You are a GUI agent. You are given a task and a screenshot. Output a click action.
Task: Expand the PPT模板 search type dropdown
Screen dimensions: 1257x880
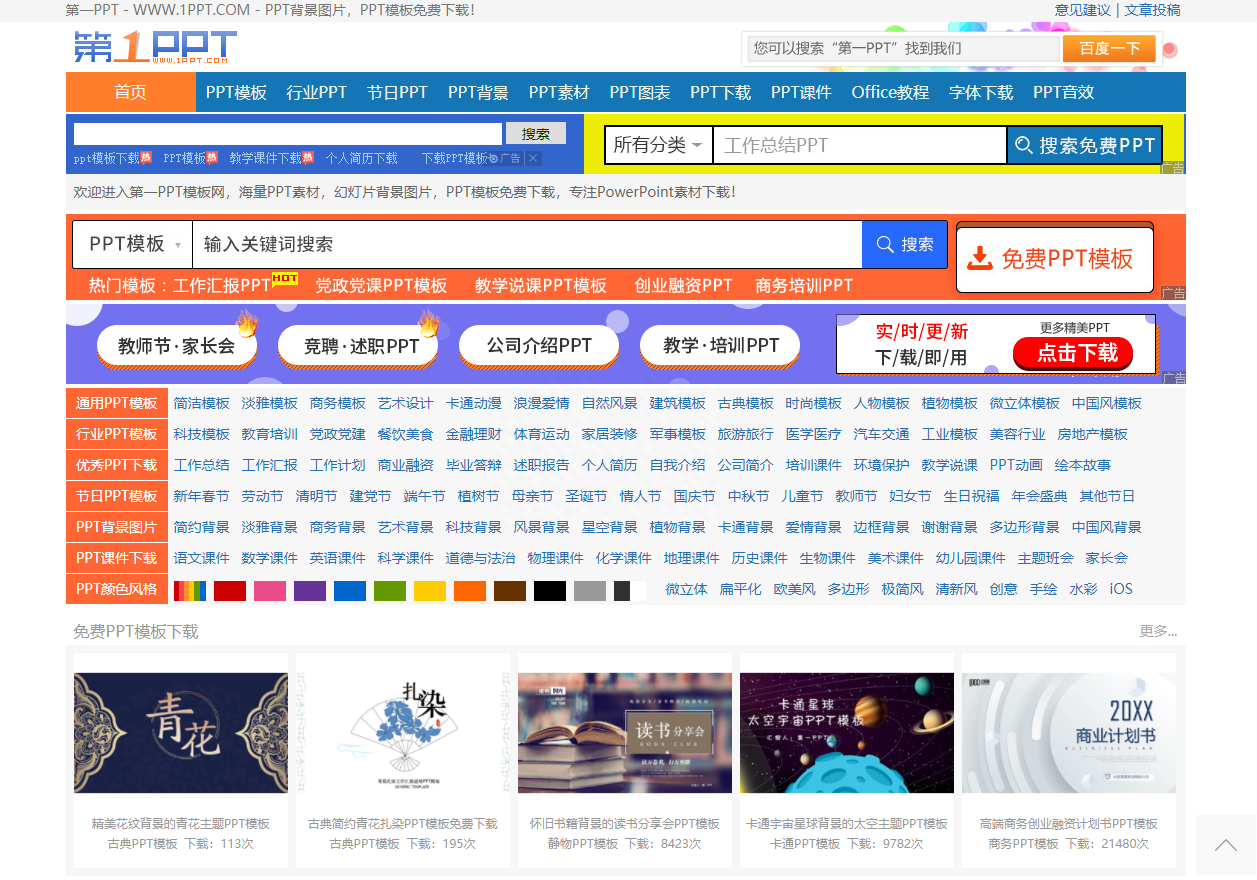click(x=131, y=244)
